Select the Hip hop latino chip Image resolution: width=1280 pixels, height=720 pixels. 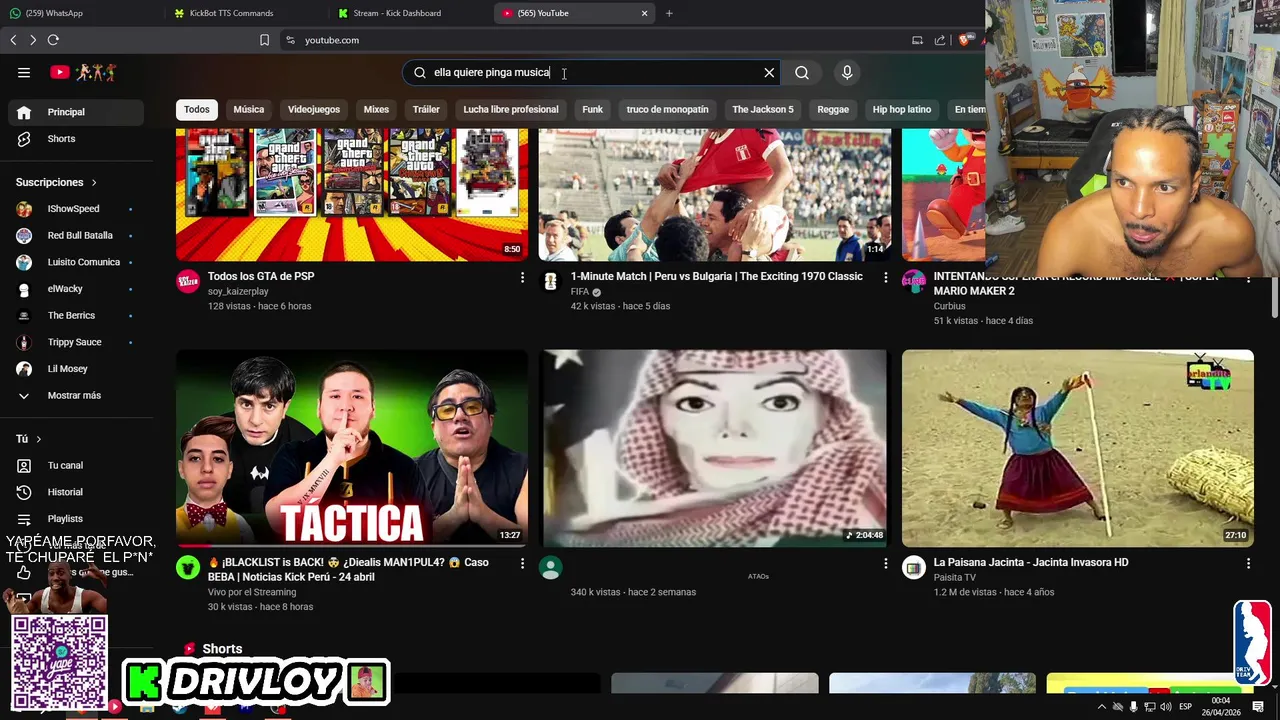pyautogui.click(x=902, y=109)
